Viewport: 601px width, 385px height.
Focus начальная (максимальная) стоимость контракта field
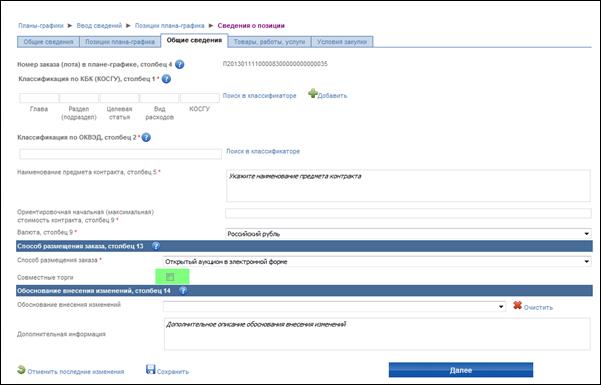point(408,213)
